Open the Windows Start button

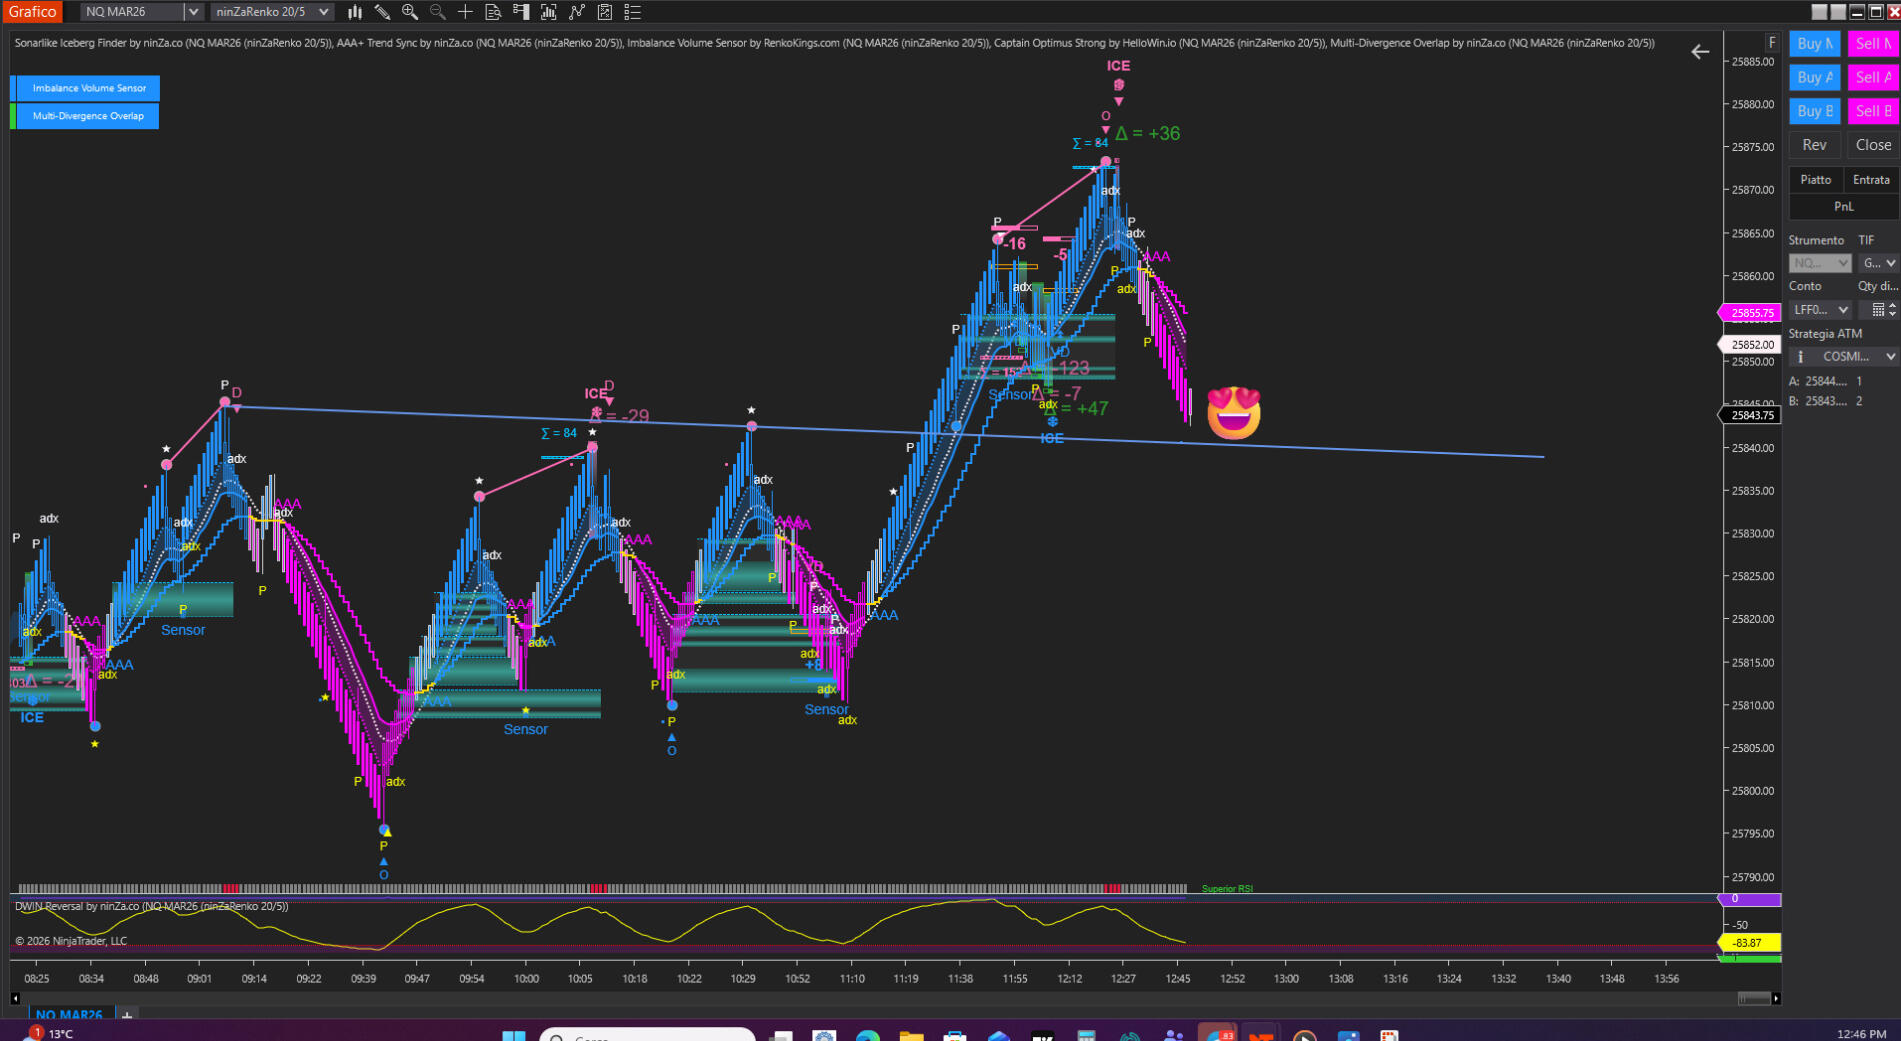click(513, 1036)
